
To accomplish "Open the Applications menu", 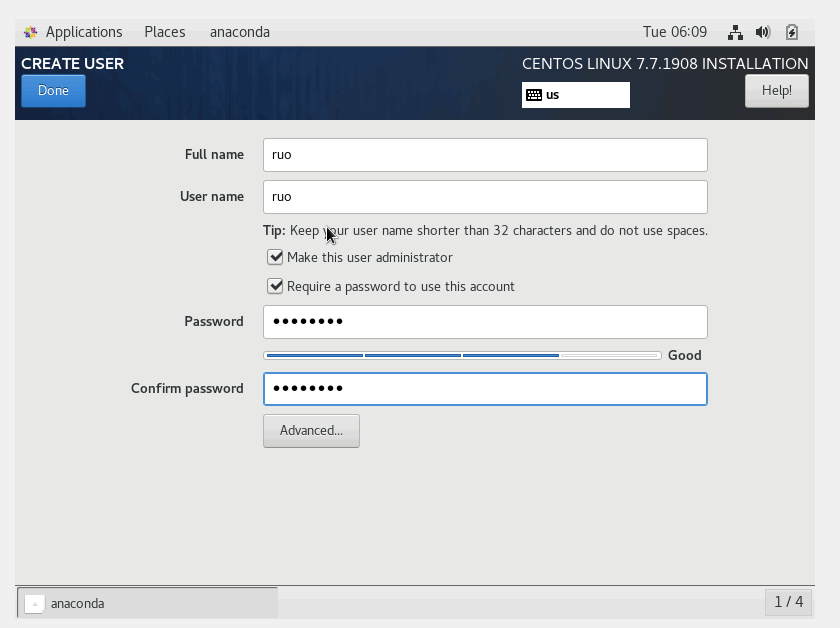I will pyautogui.click(x=84, y=32).
